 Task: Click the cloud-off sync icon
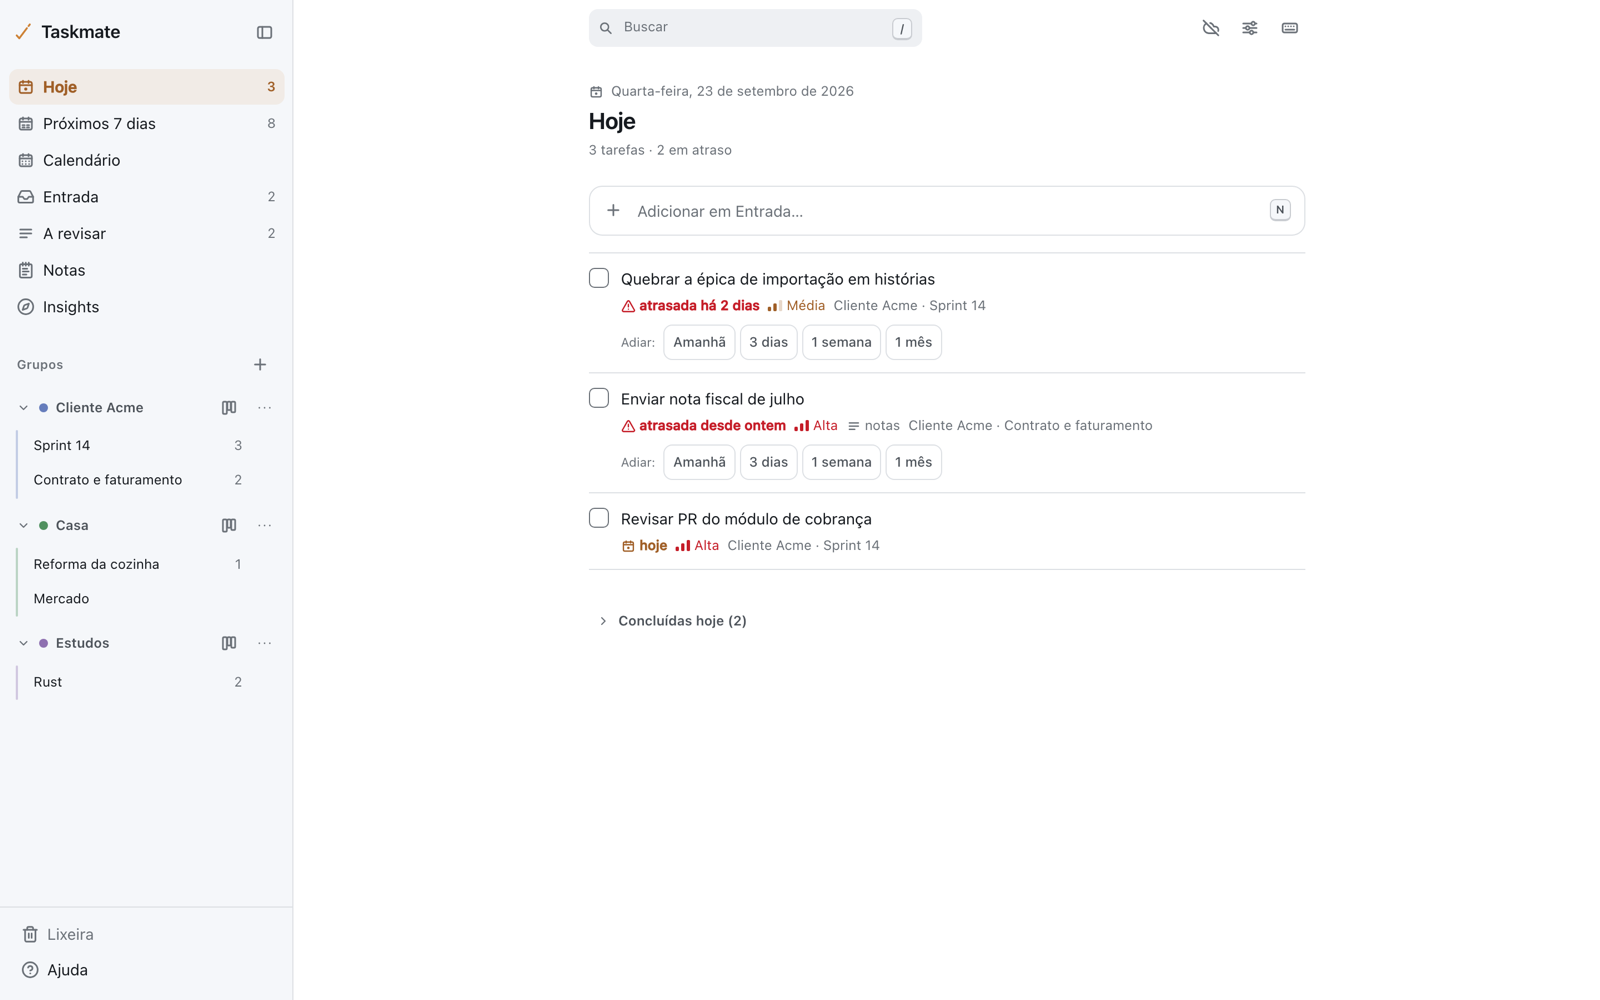click(1210, 28)
